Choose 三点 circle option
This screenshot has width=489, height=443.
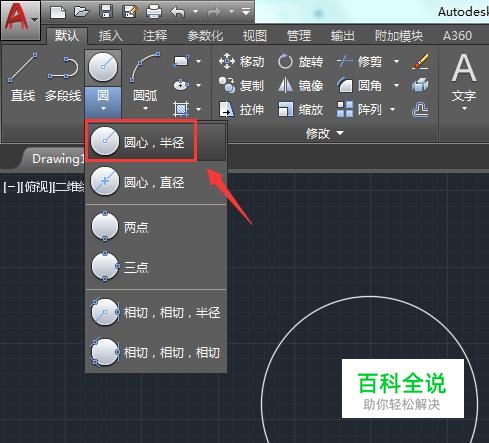[156, 267]
